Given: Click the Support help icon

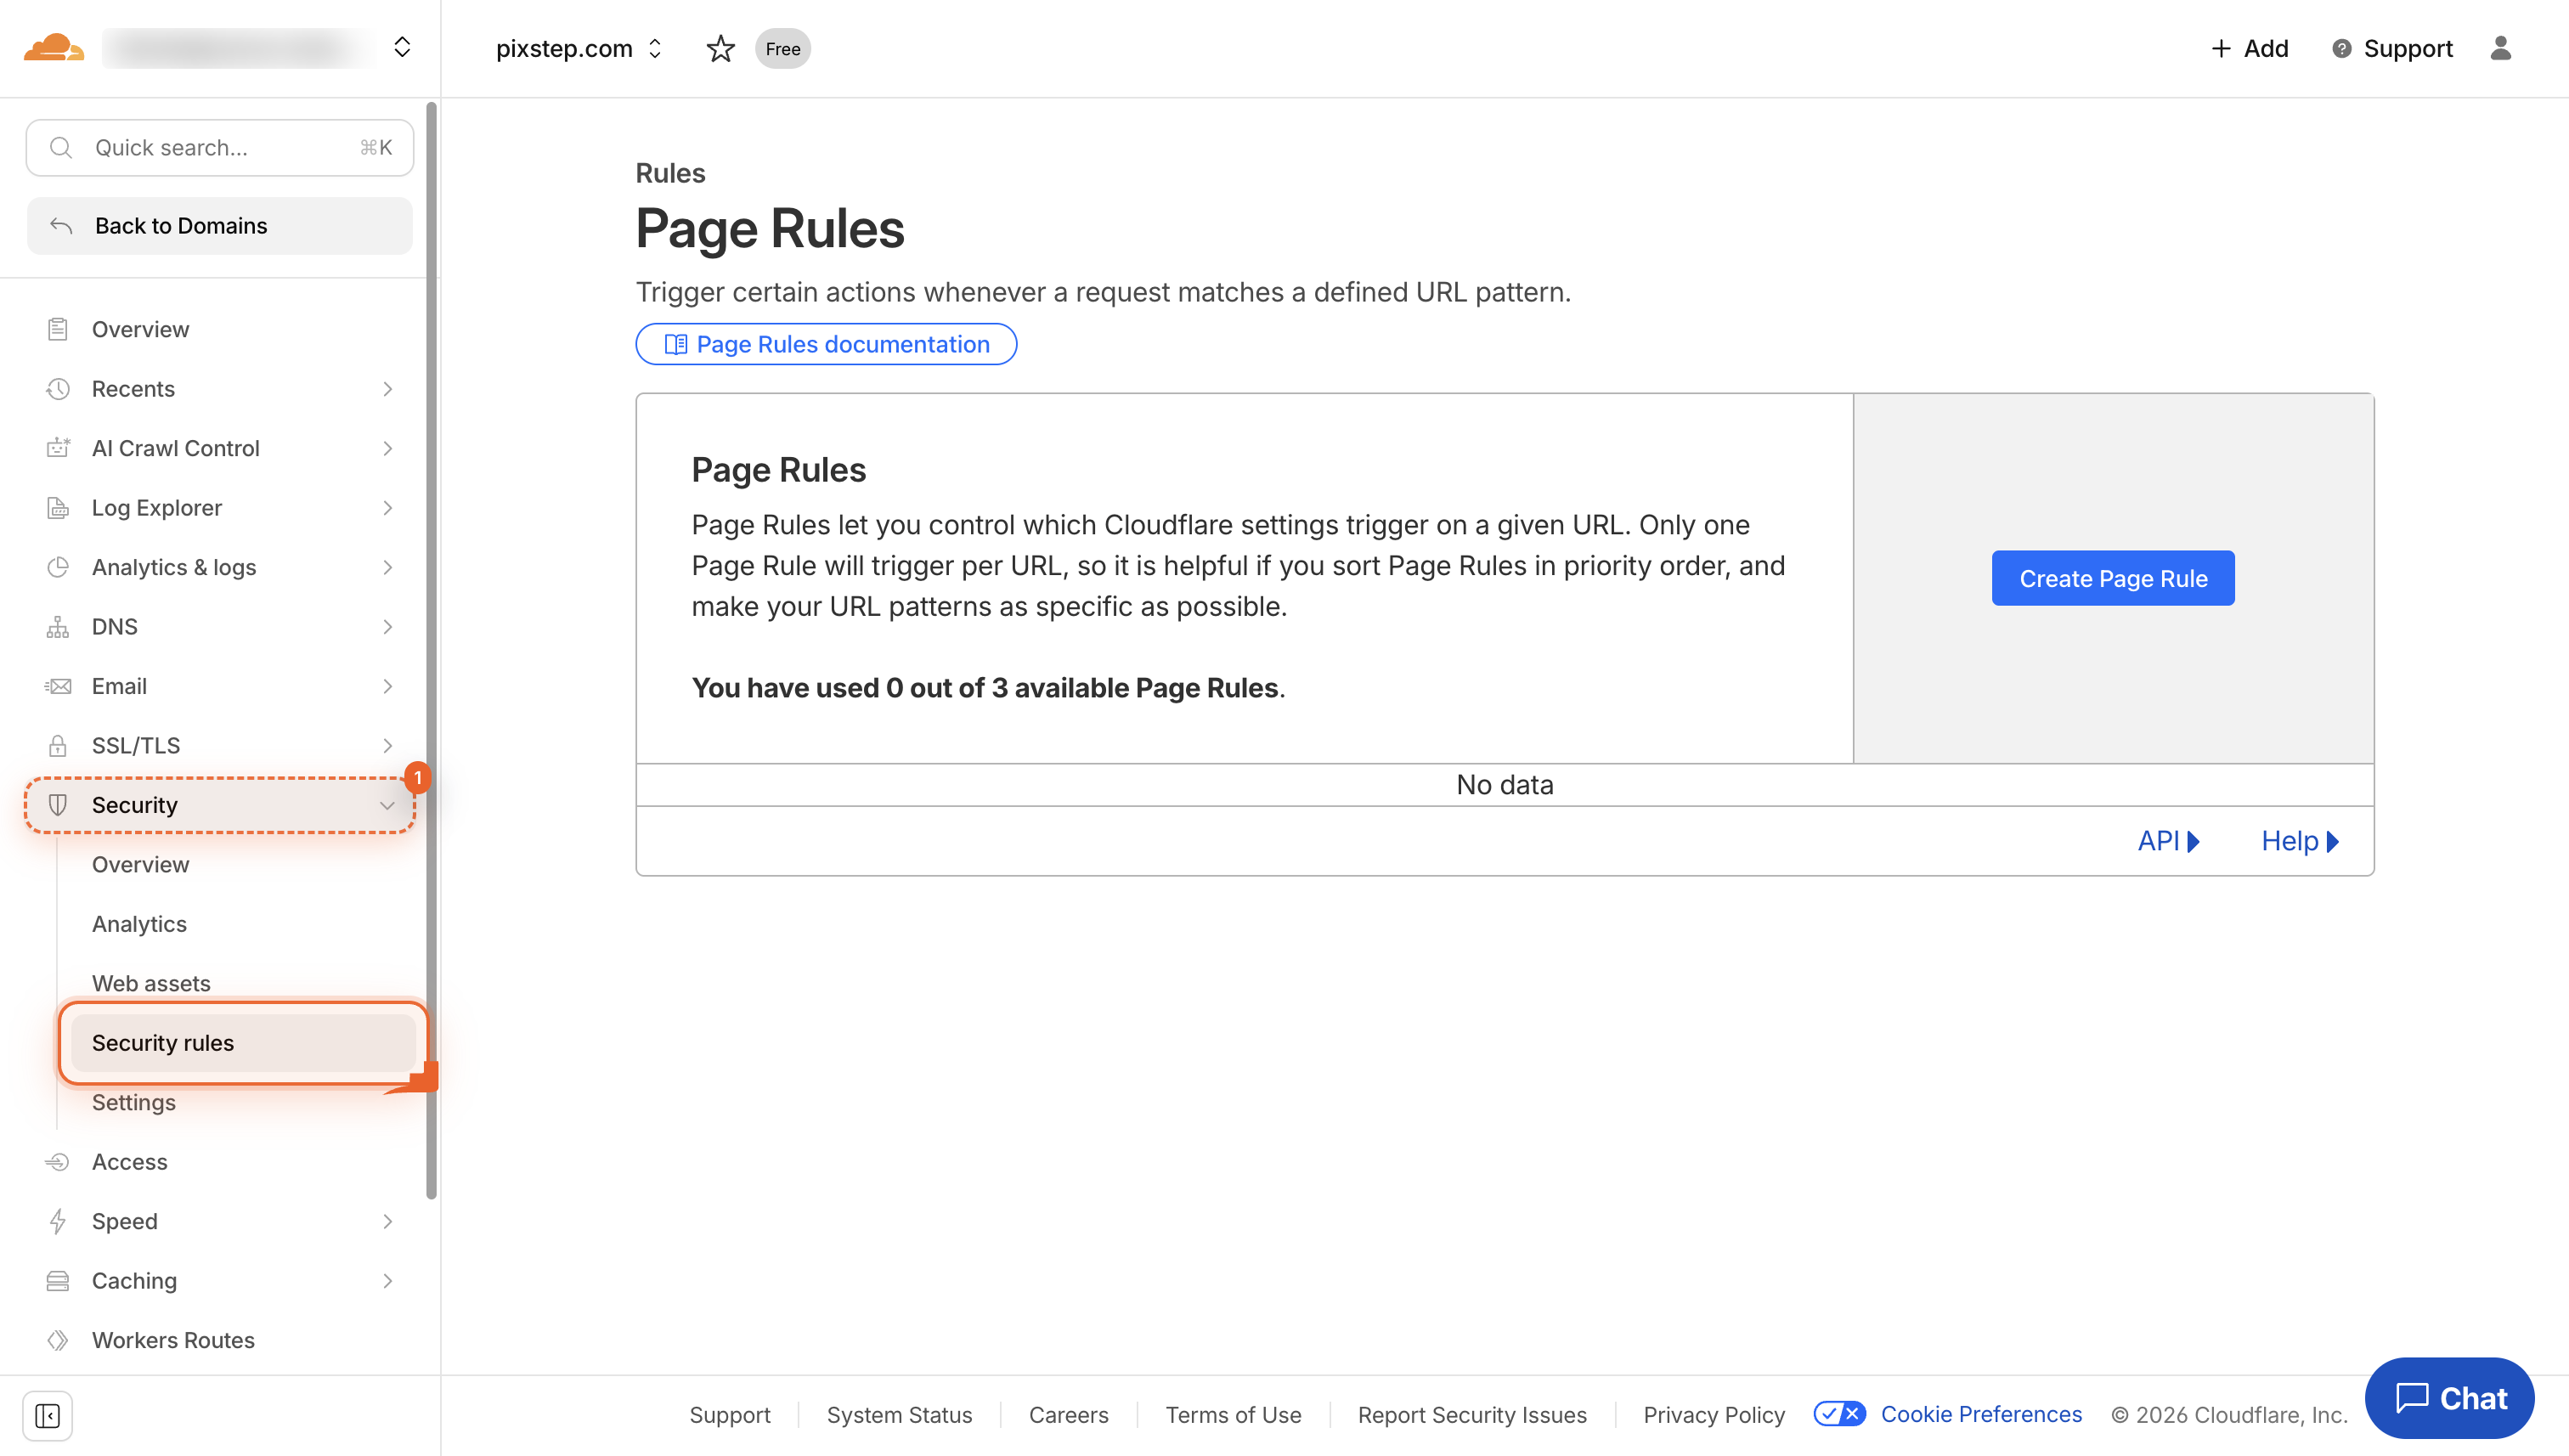Looking at the screenshot, I should (2341, 48).
